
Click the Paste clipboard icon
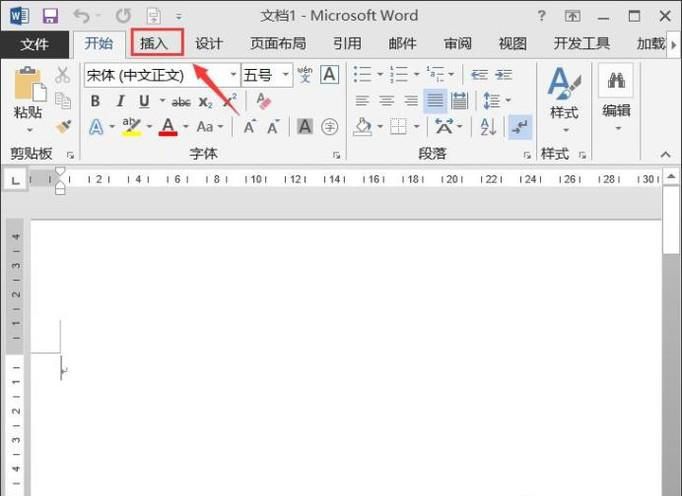pyautogui.click(x=29, y=83)
